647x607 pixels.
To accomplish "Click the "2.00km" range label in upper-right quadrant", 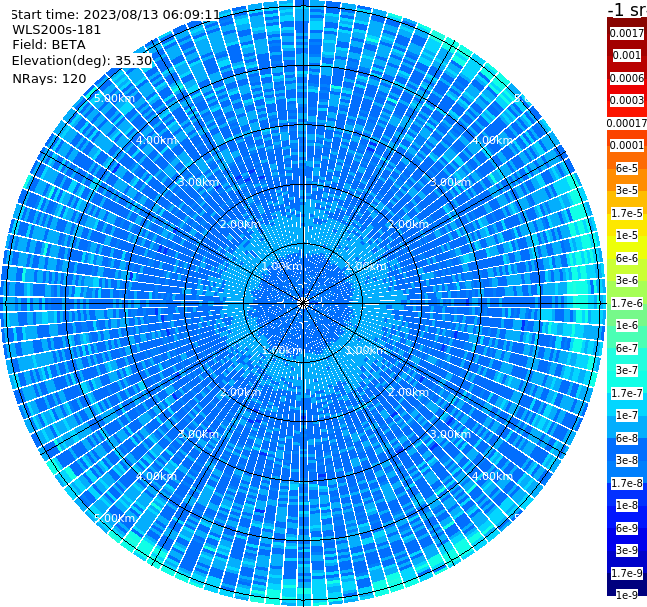I will pyautogui.click(x=409, y=224).
